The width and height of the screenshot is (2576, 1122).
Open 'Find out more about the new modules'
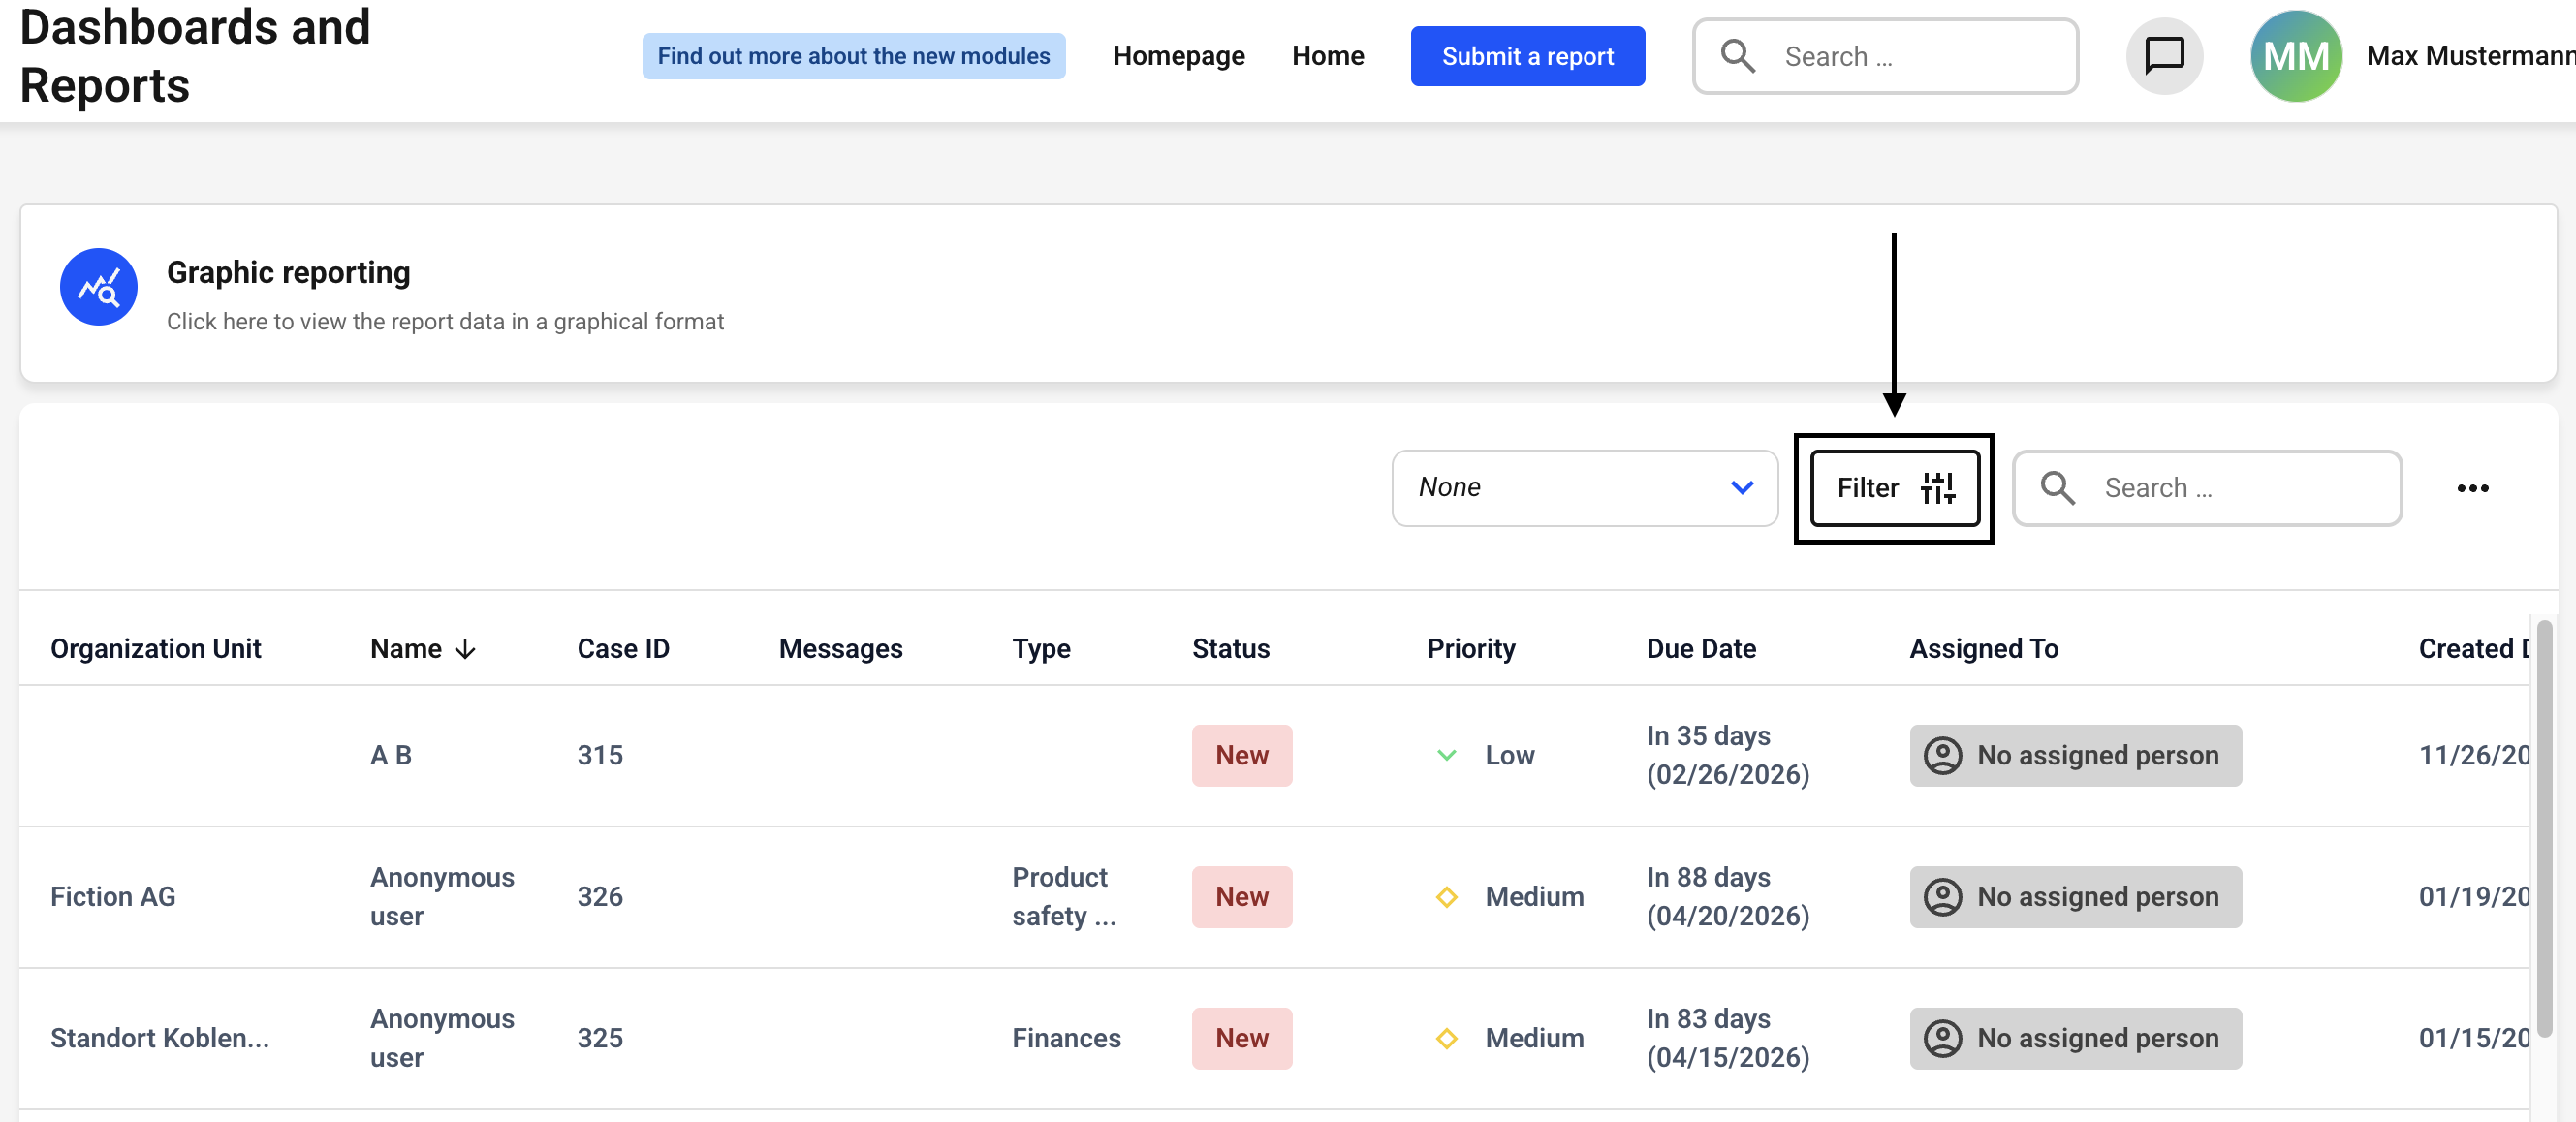coord(853,56)
